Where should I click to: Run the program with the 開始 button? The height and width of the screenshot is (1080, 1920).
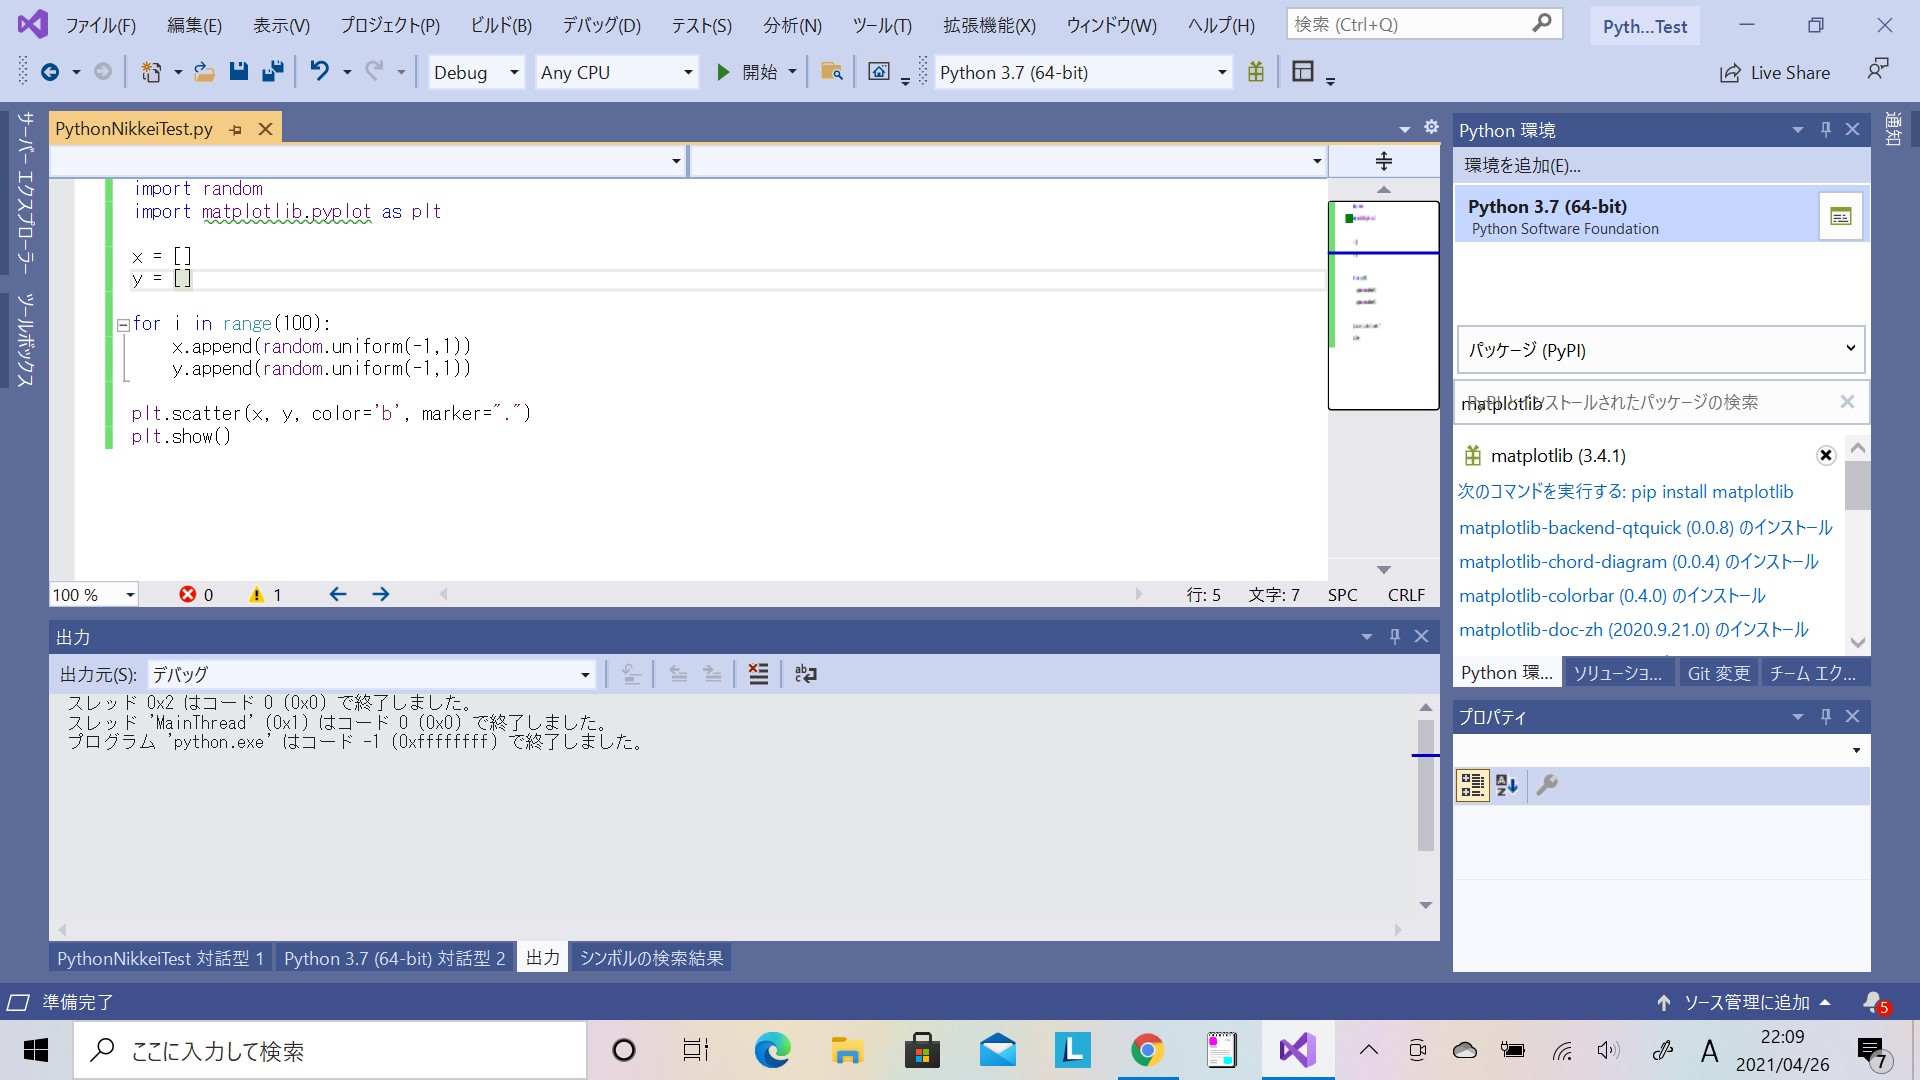[746, 72]
